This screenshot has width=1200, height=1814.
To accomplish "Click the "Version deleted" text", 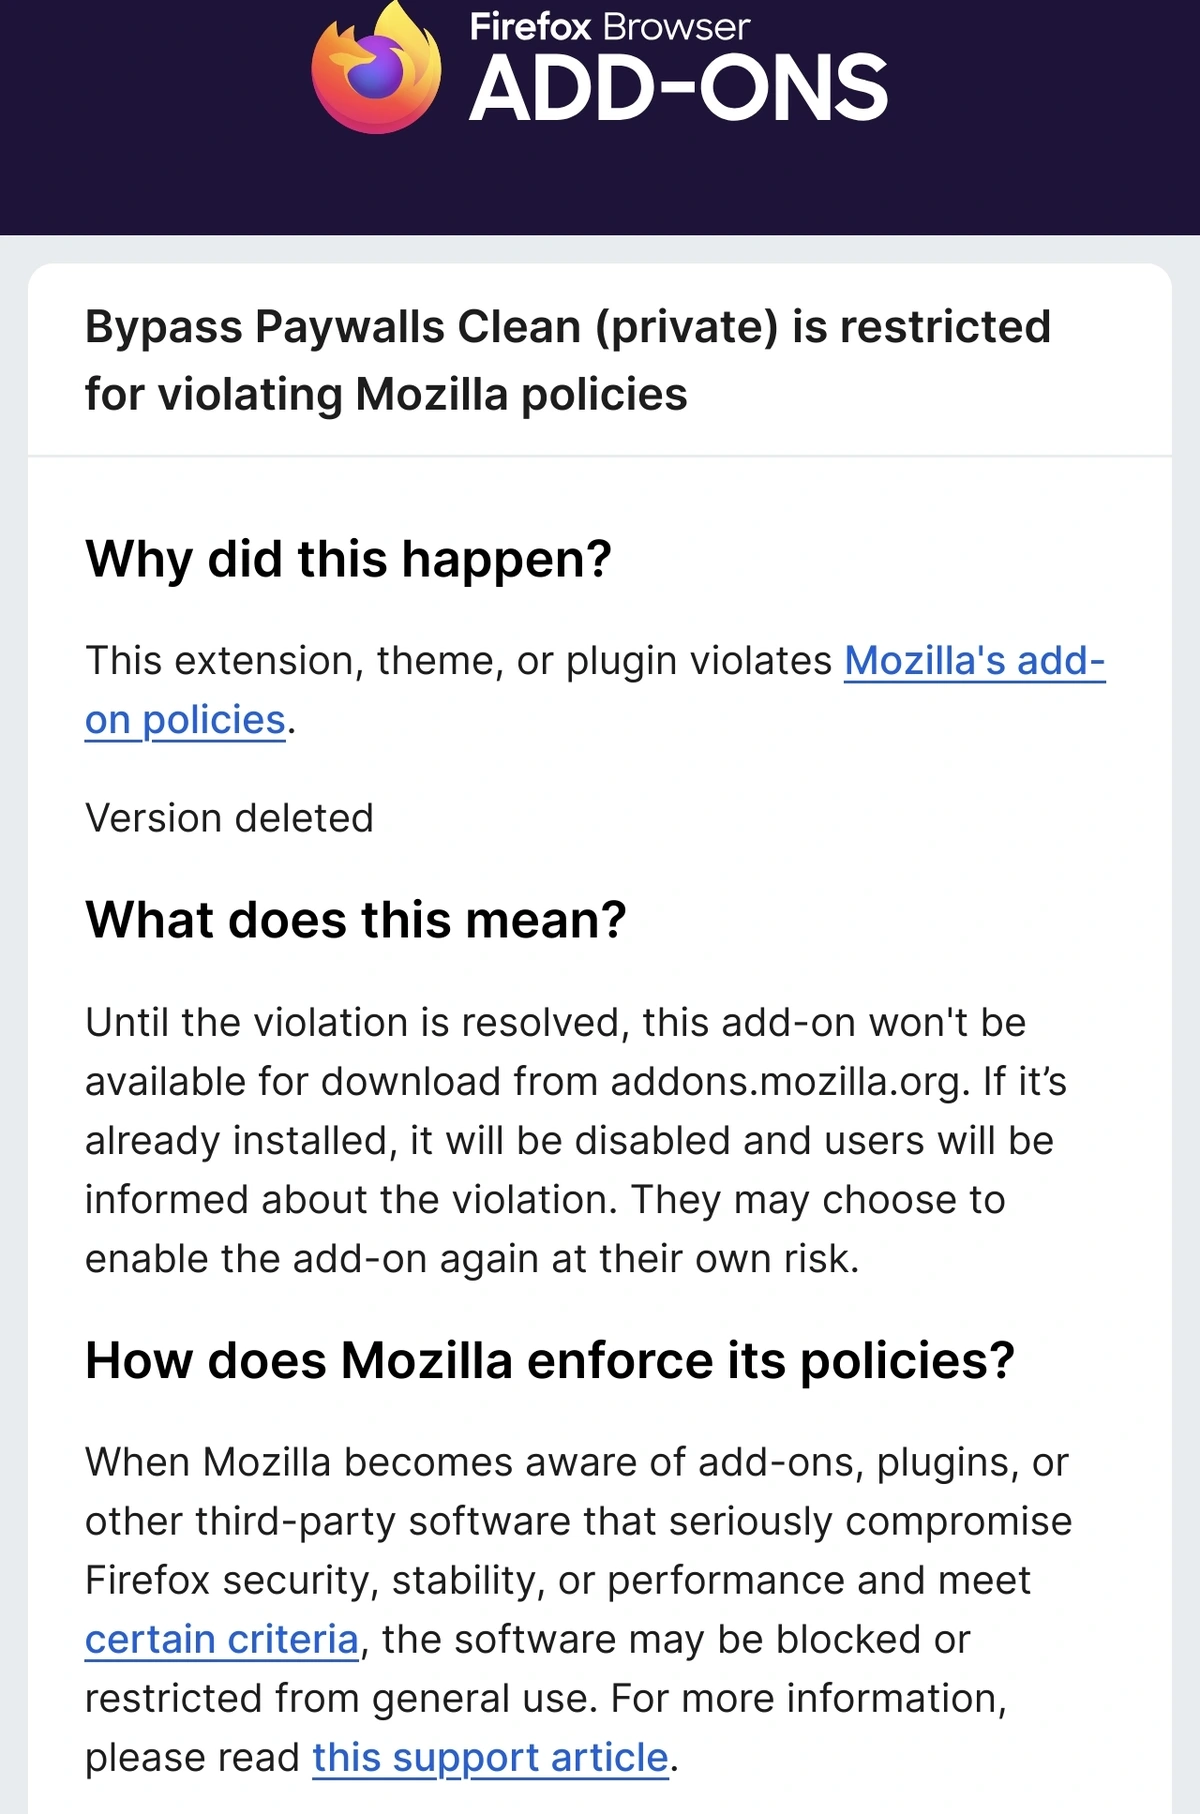I will click(229, 818).
